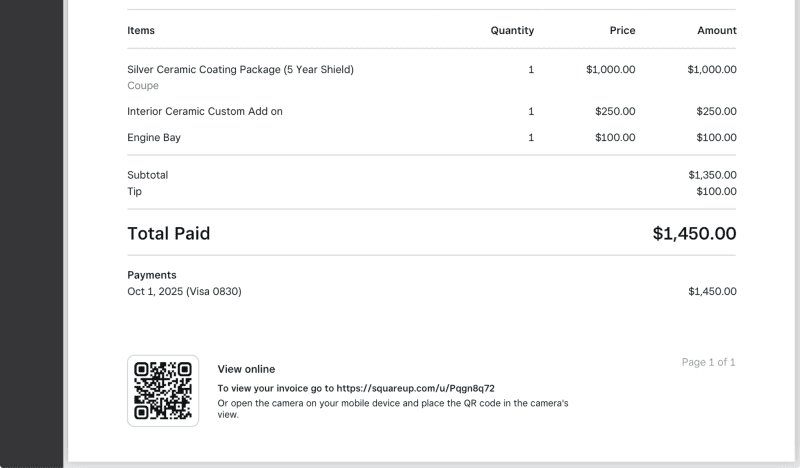This screenshot has width=800, height=468.
Task: Click the Subtotal label
Action: coord(148,175)
